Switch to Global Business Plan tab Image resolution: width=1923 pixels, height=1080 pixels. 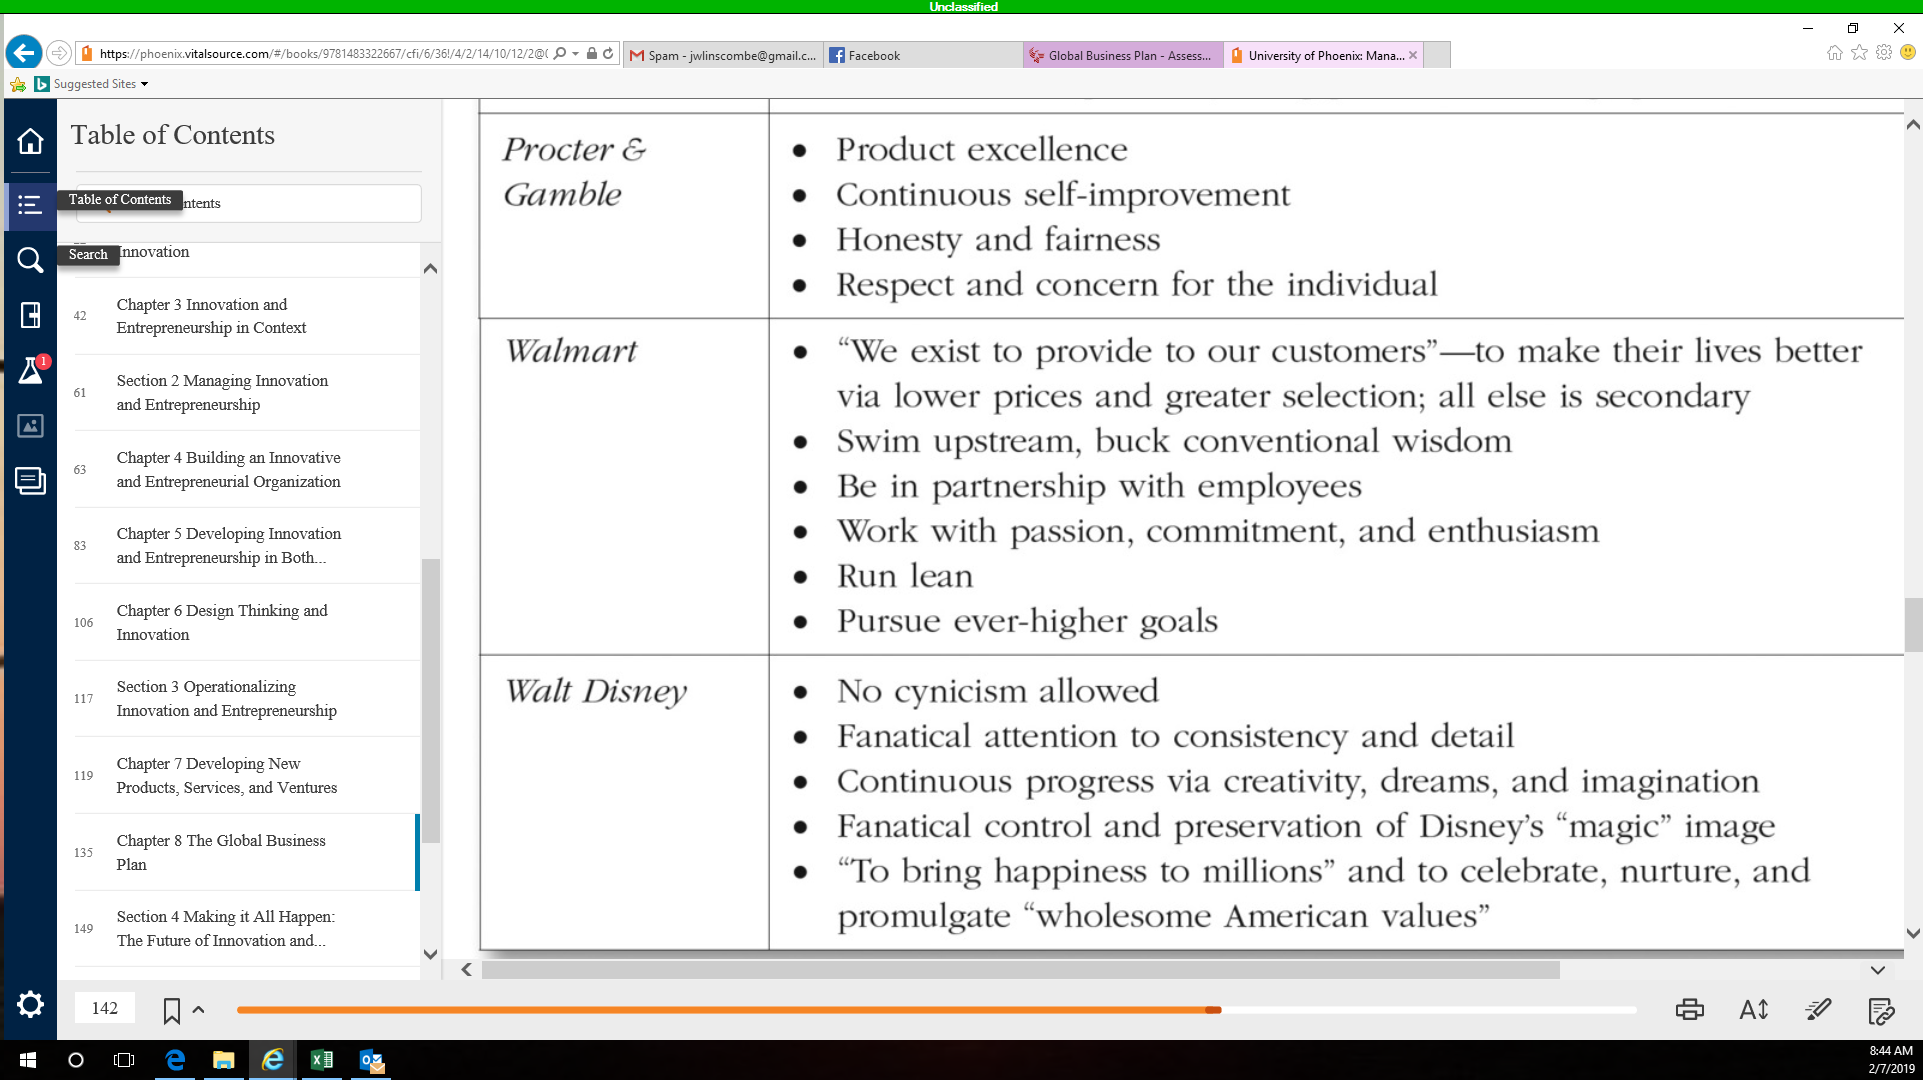coord(1122,55)
